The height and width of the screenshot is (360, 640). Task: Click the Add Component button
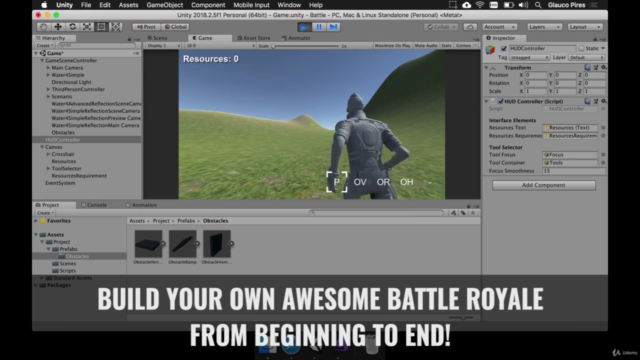[544, 185]
